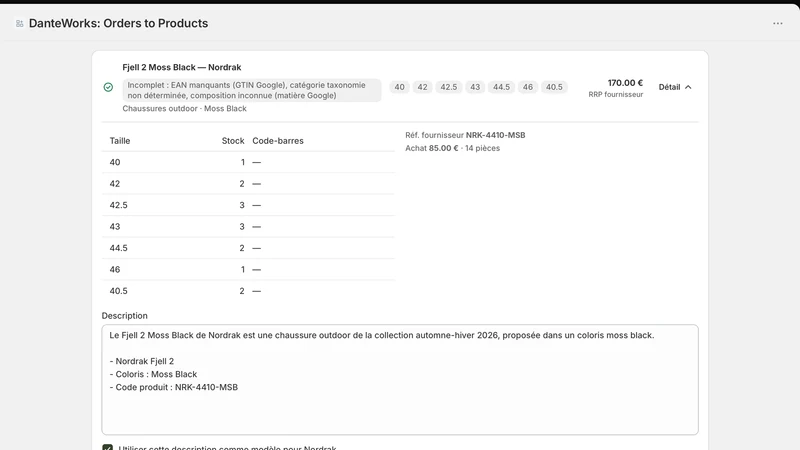Select the size 44.5 chip
Screen dimensions: 800x450
point(502,87)
